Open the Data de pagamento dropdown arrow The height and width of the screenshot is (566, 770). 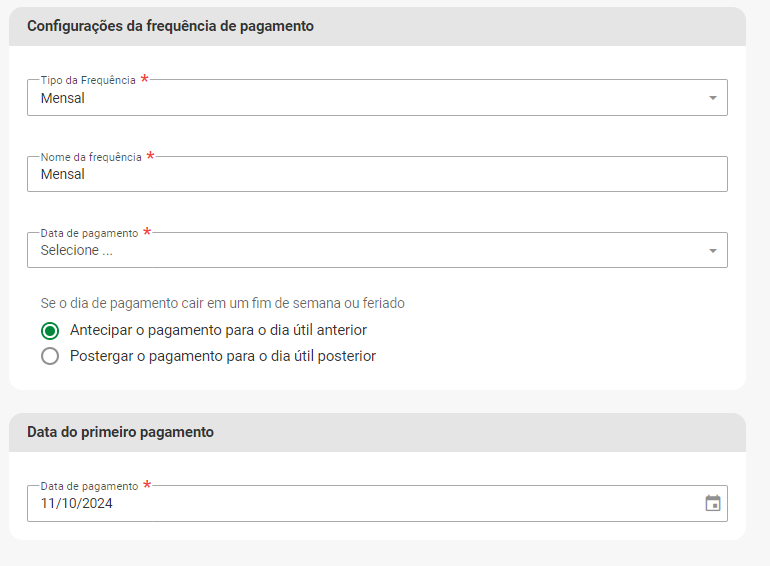click(713, 251)
